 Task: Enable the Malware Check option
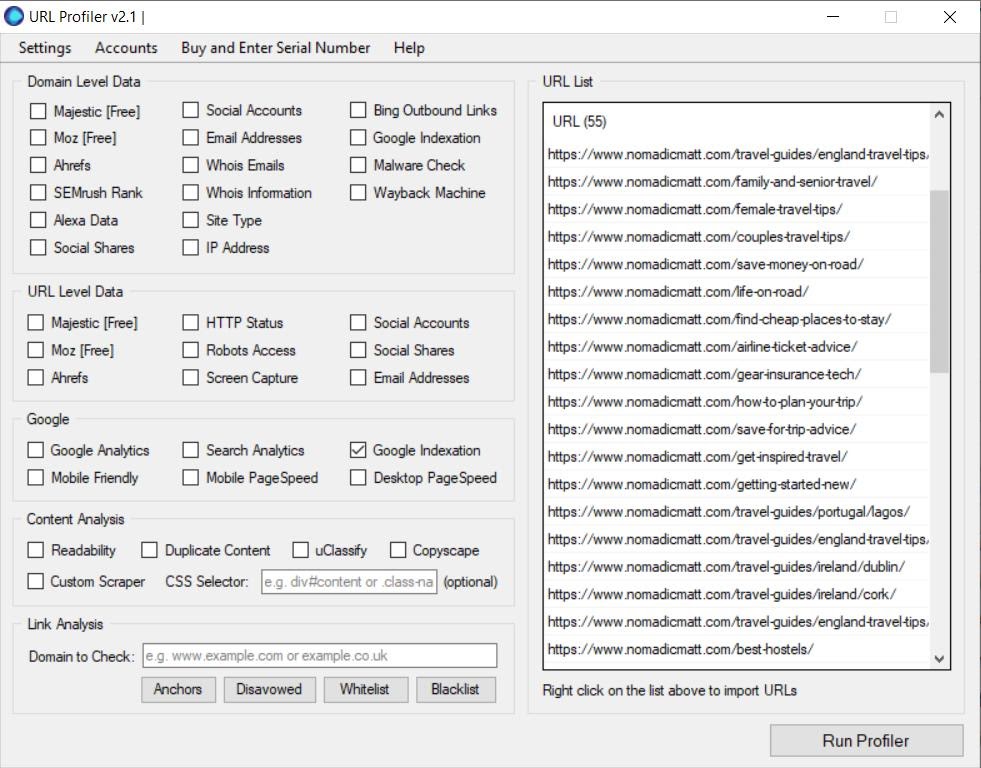point(359,165)
